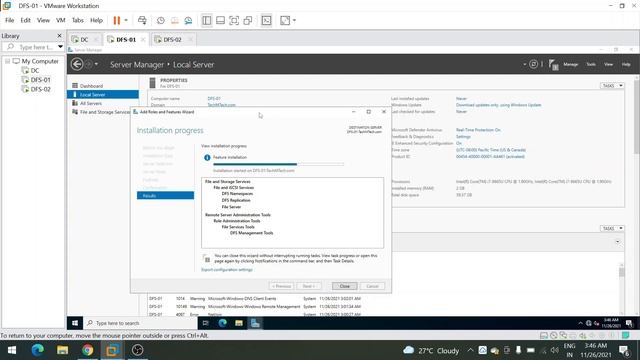Launch Chrome from host taskbar
The height and width of the screenshot is (360, 640).
pyautogui.click(x=87, y=350)
